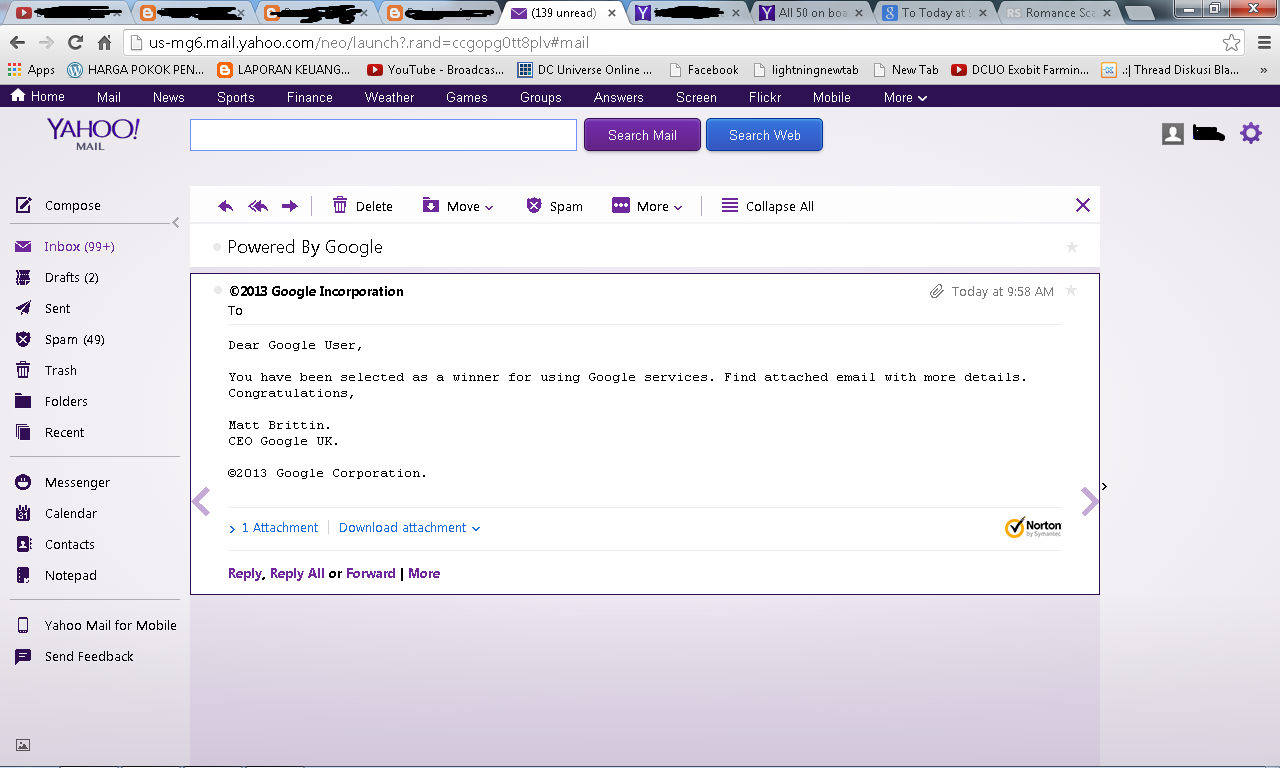
Task: Click the Reply All link below message
Action: point(297,573)
